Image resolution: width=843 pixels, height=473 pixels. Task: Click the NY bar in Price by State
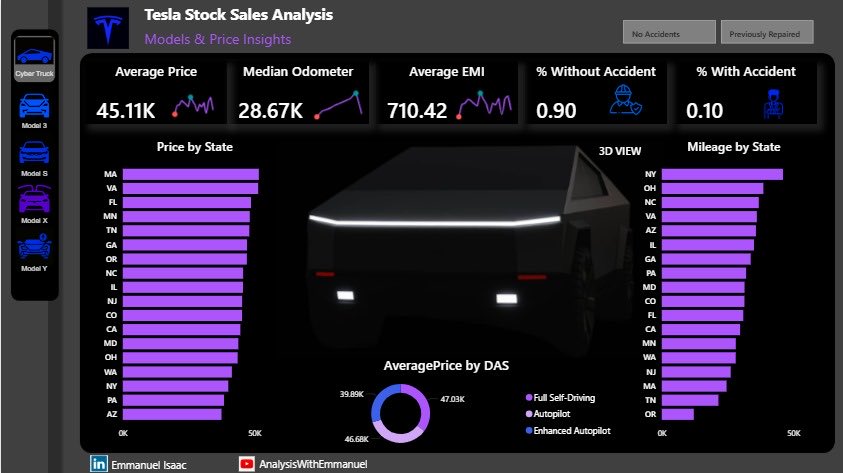tap(175, 386)
